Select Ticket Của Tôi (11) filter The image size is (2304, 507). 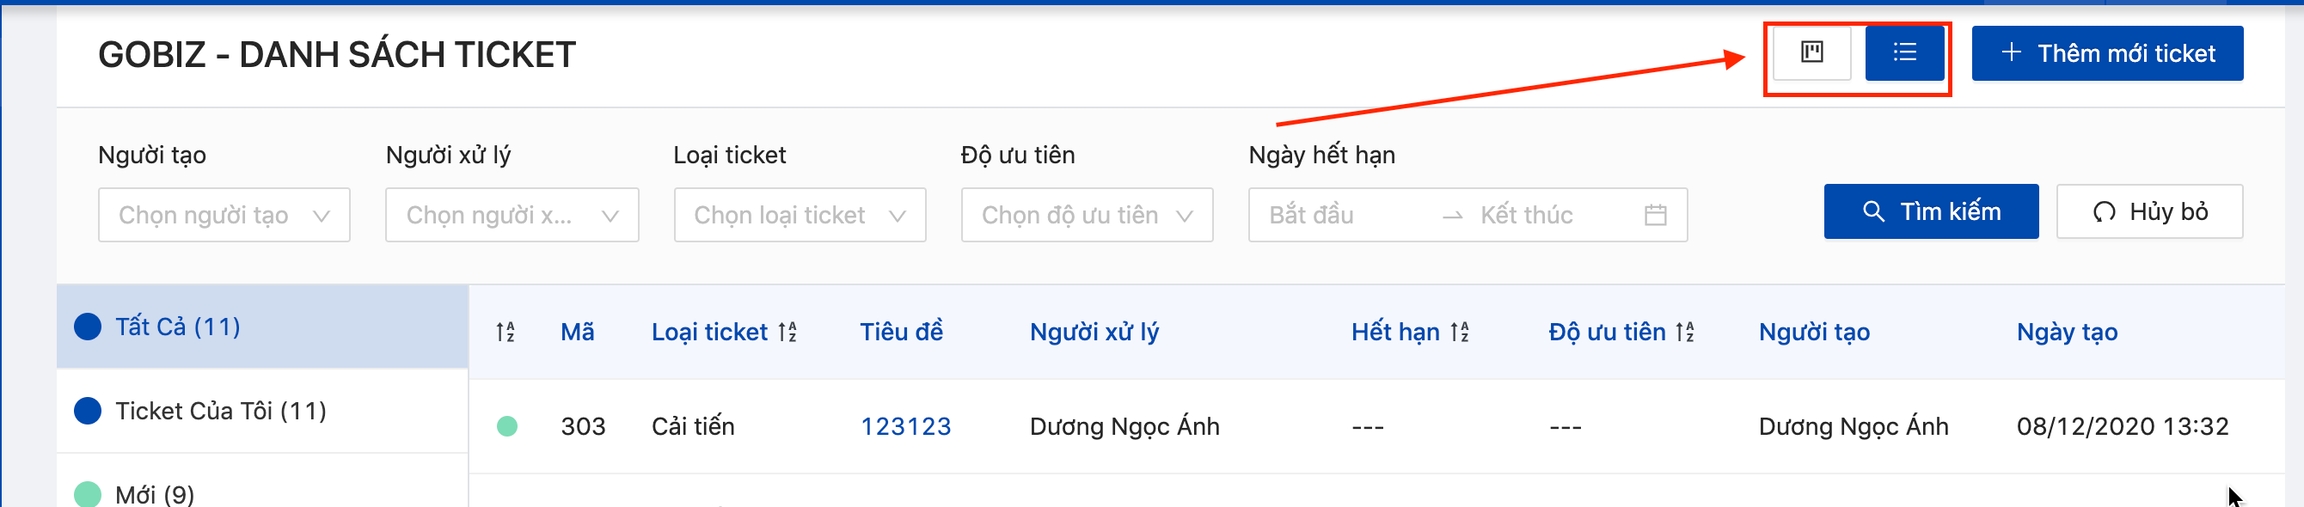[x=262, y=411]
